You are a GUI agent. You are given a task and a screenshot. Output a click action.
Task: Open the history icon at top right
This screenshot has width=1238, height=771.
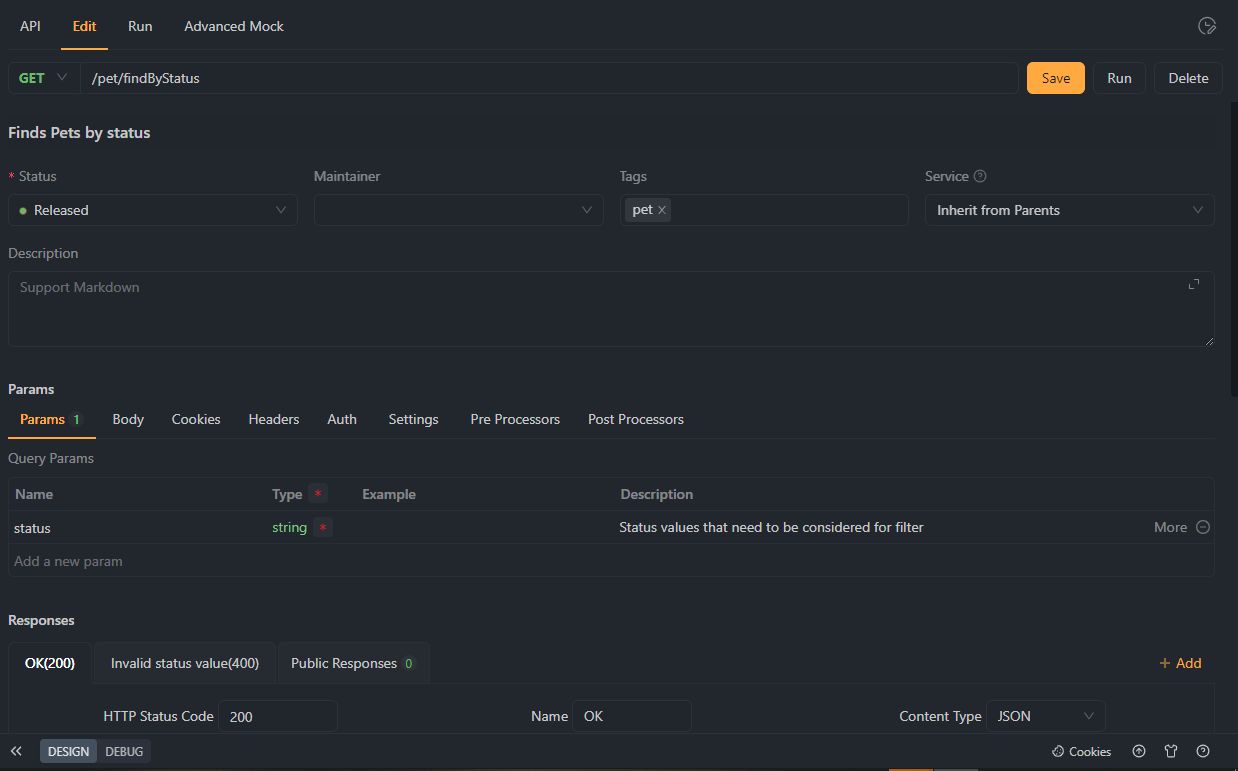(1207, 26)
